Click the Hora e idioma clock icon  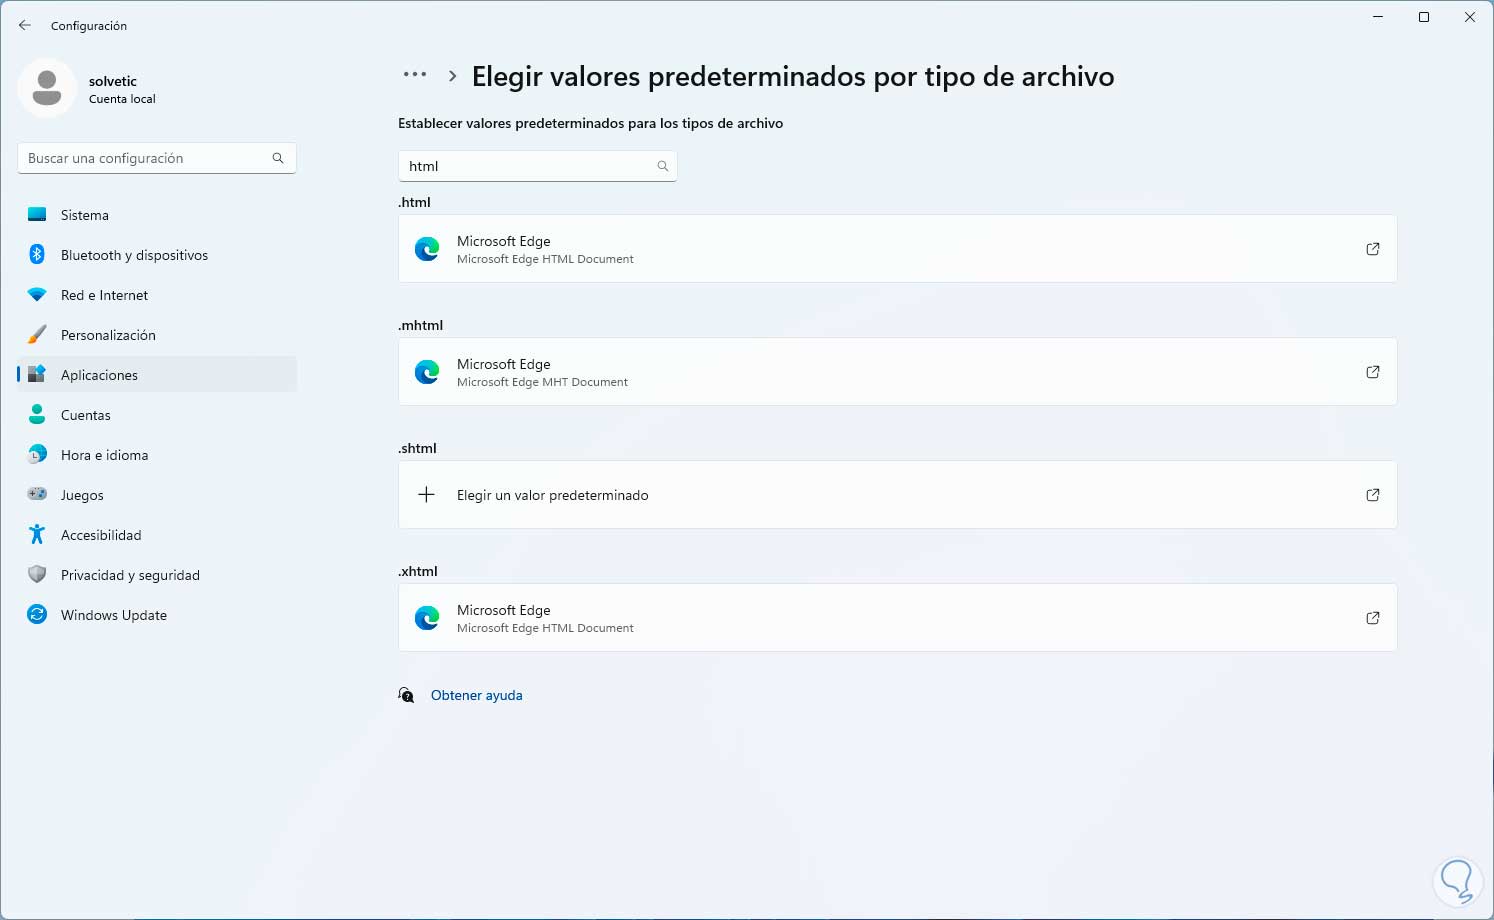37,455
